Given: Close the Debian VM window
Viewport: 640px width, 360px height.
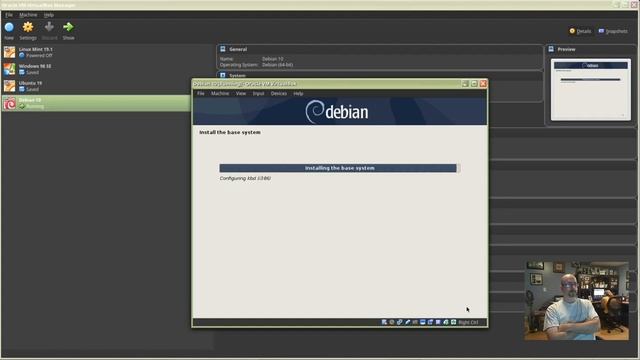Looking at the screenshot, I should coord(483,84).
